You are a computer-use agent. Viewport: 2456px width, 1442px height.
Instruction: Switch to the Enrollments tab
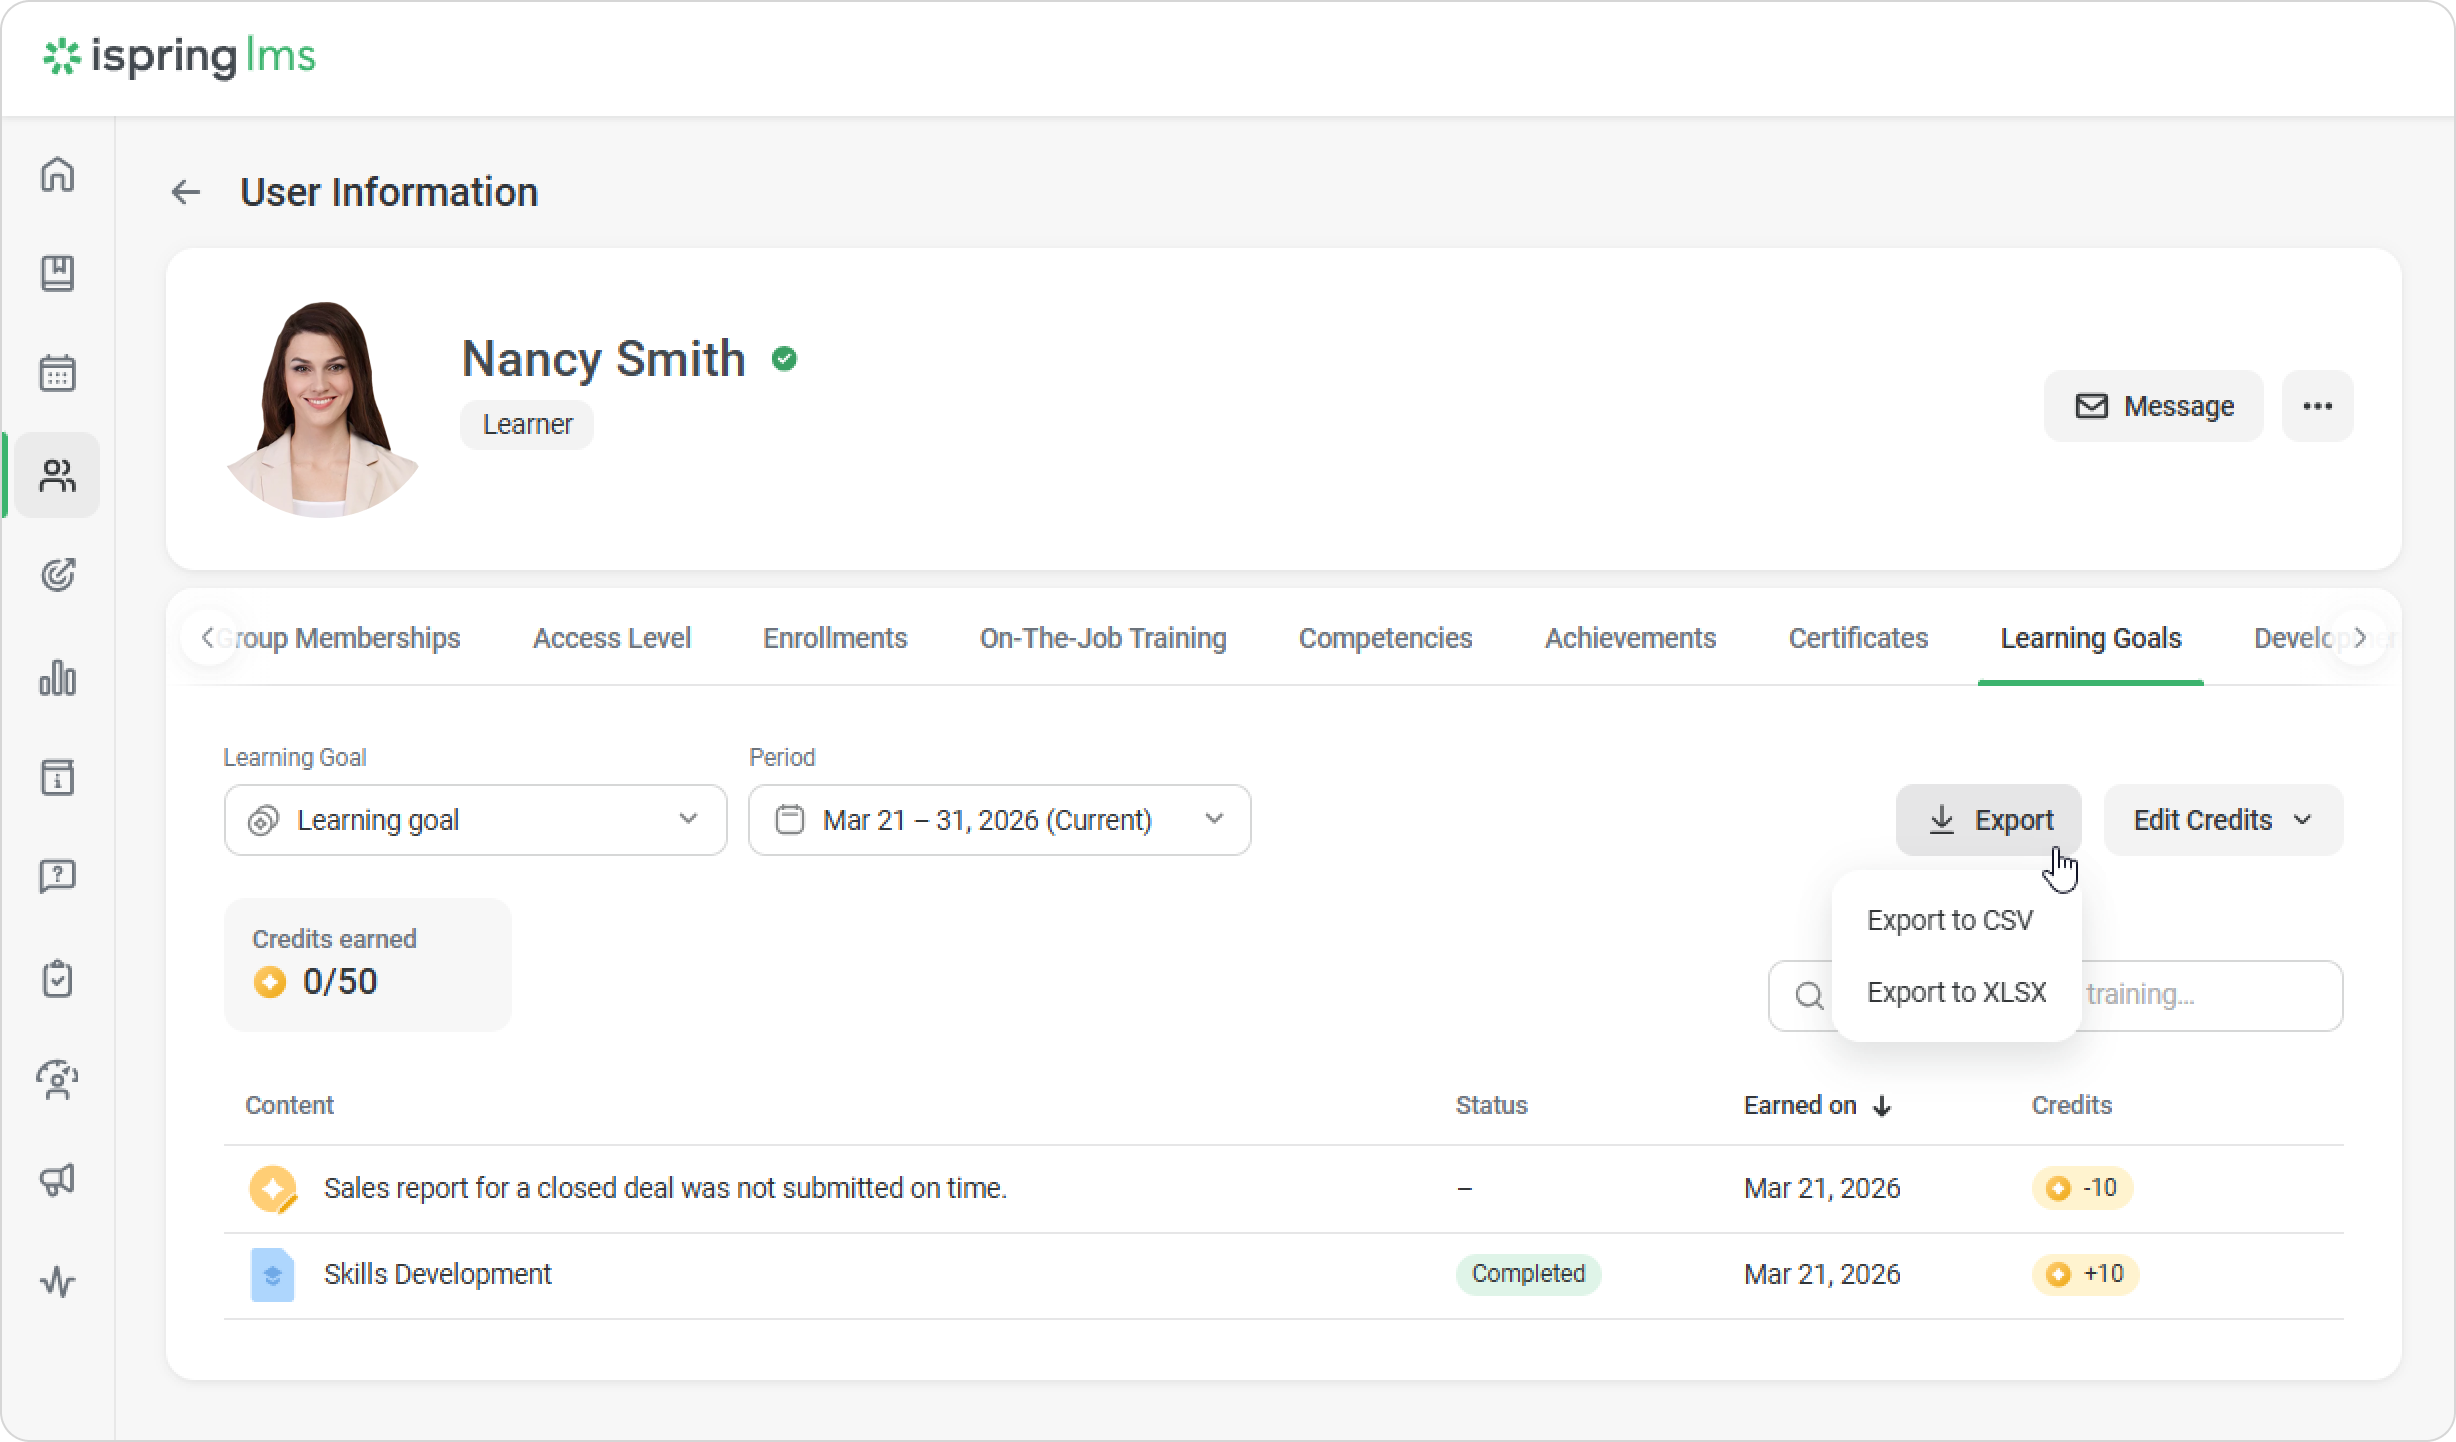point(834,638)
